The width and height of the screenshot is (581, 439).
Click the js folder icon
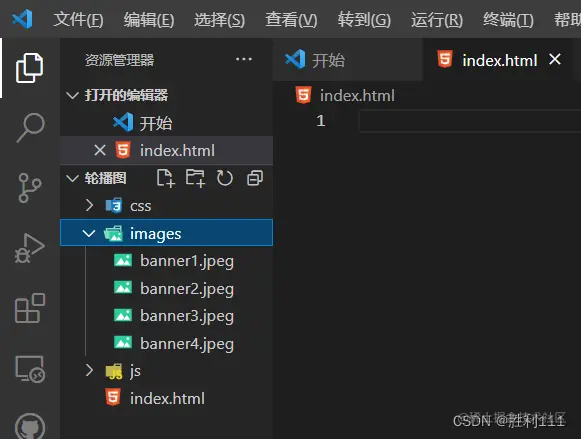pyautogui.click(x=114, y=371)
